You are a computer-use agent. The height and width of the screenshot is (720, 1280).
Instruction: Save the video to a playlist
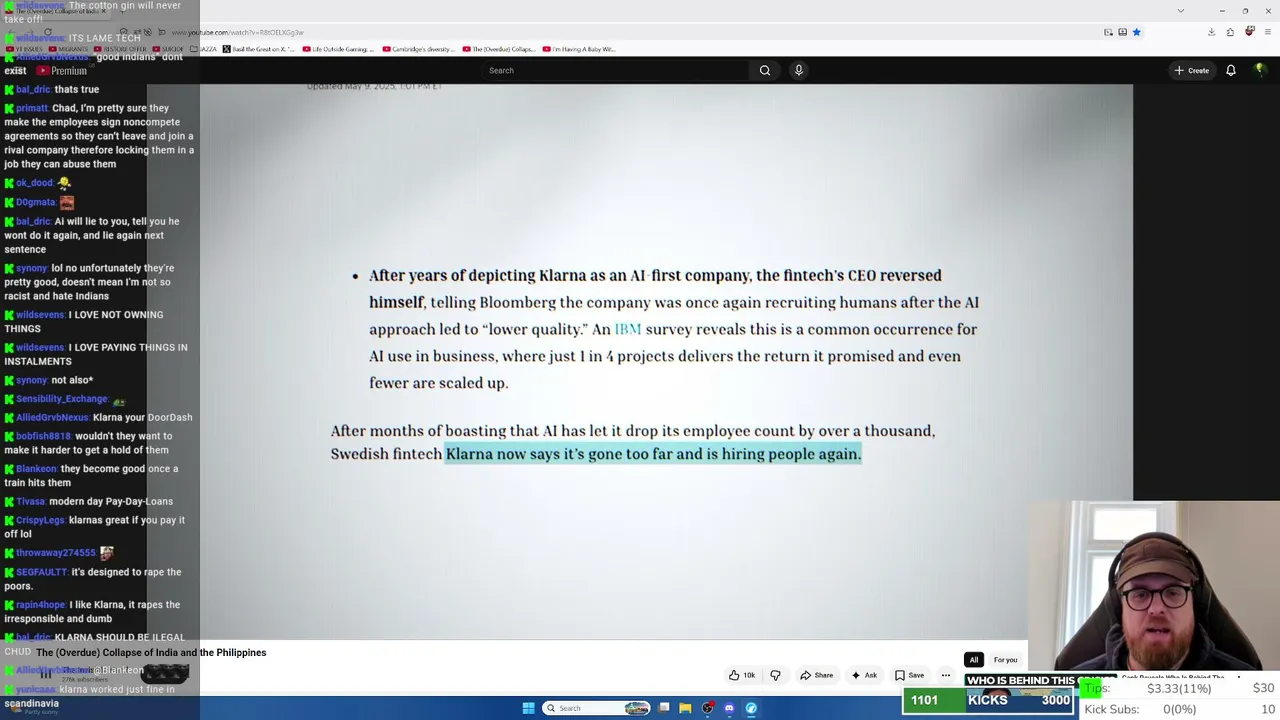coord(909,675)
